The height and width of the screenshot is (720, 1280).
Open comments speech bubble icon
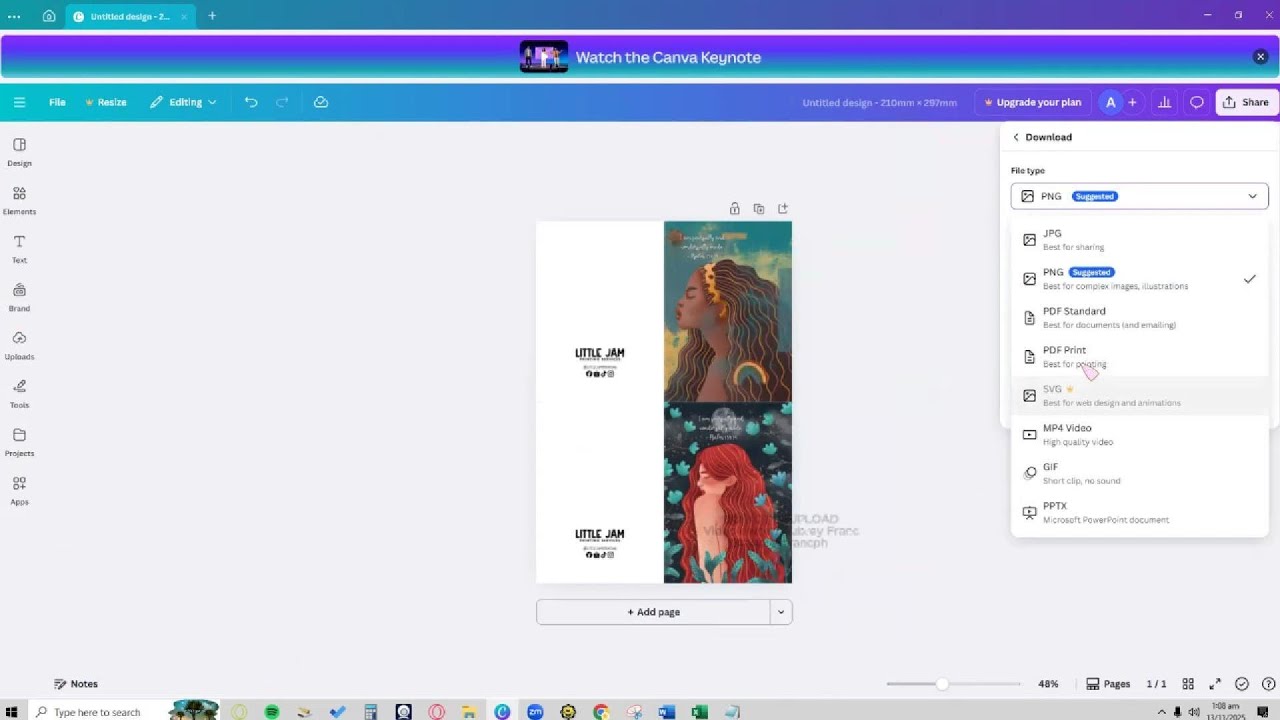1196,102
